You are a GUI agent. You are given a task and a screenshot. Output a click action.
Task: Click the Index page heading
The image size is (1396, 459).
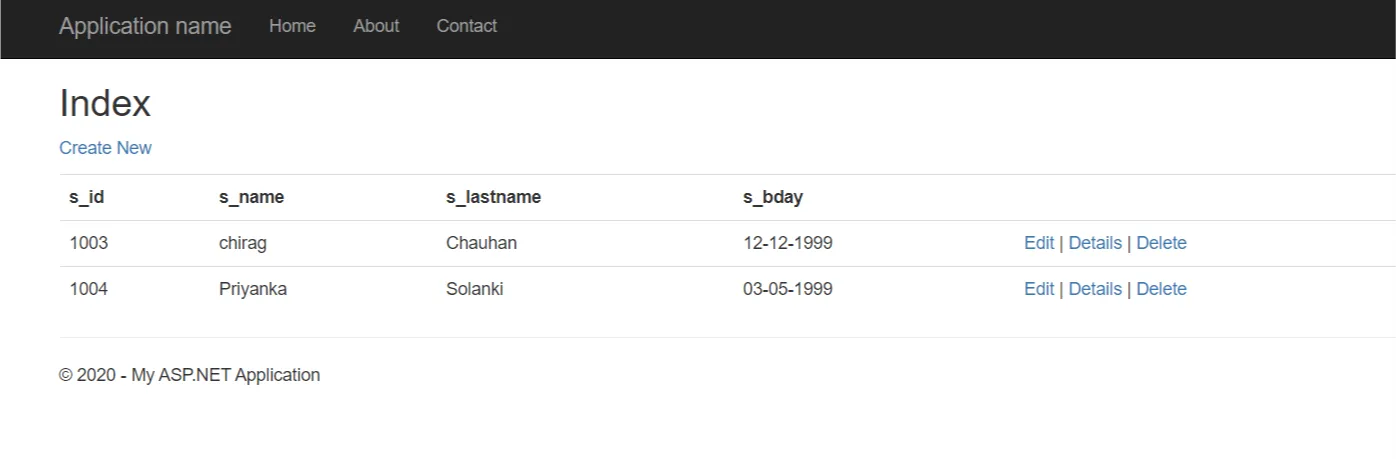tap(105, 104)
